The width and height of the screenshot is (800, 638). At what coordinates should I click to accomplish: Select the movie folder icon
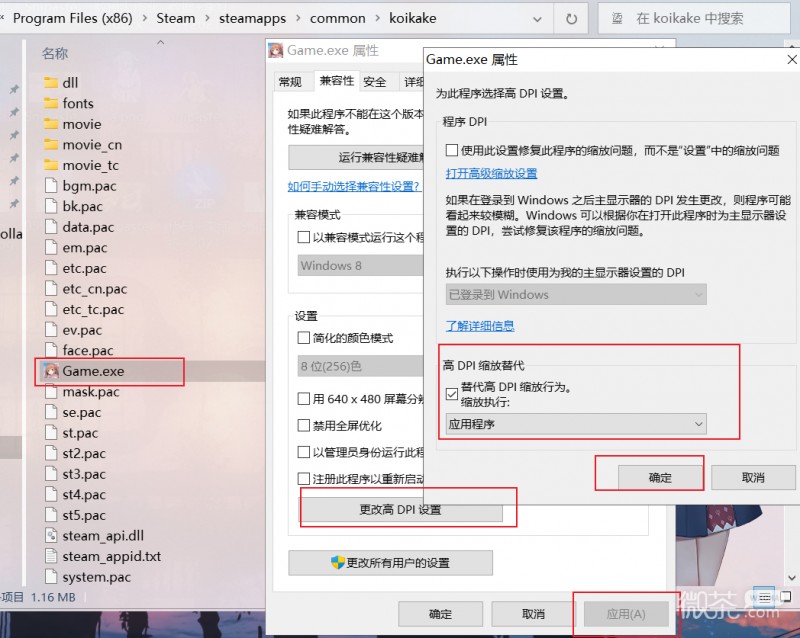[x=51, y=124]
